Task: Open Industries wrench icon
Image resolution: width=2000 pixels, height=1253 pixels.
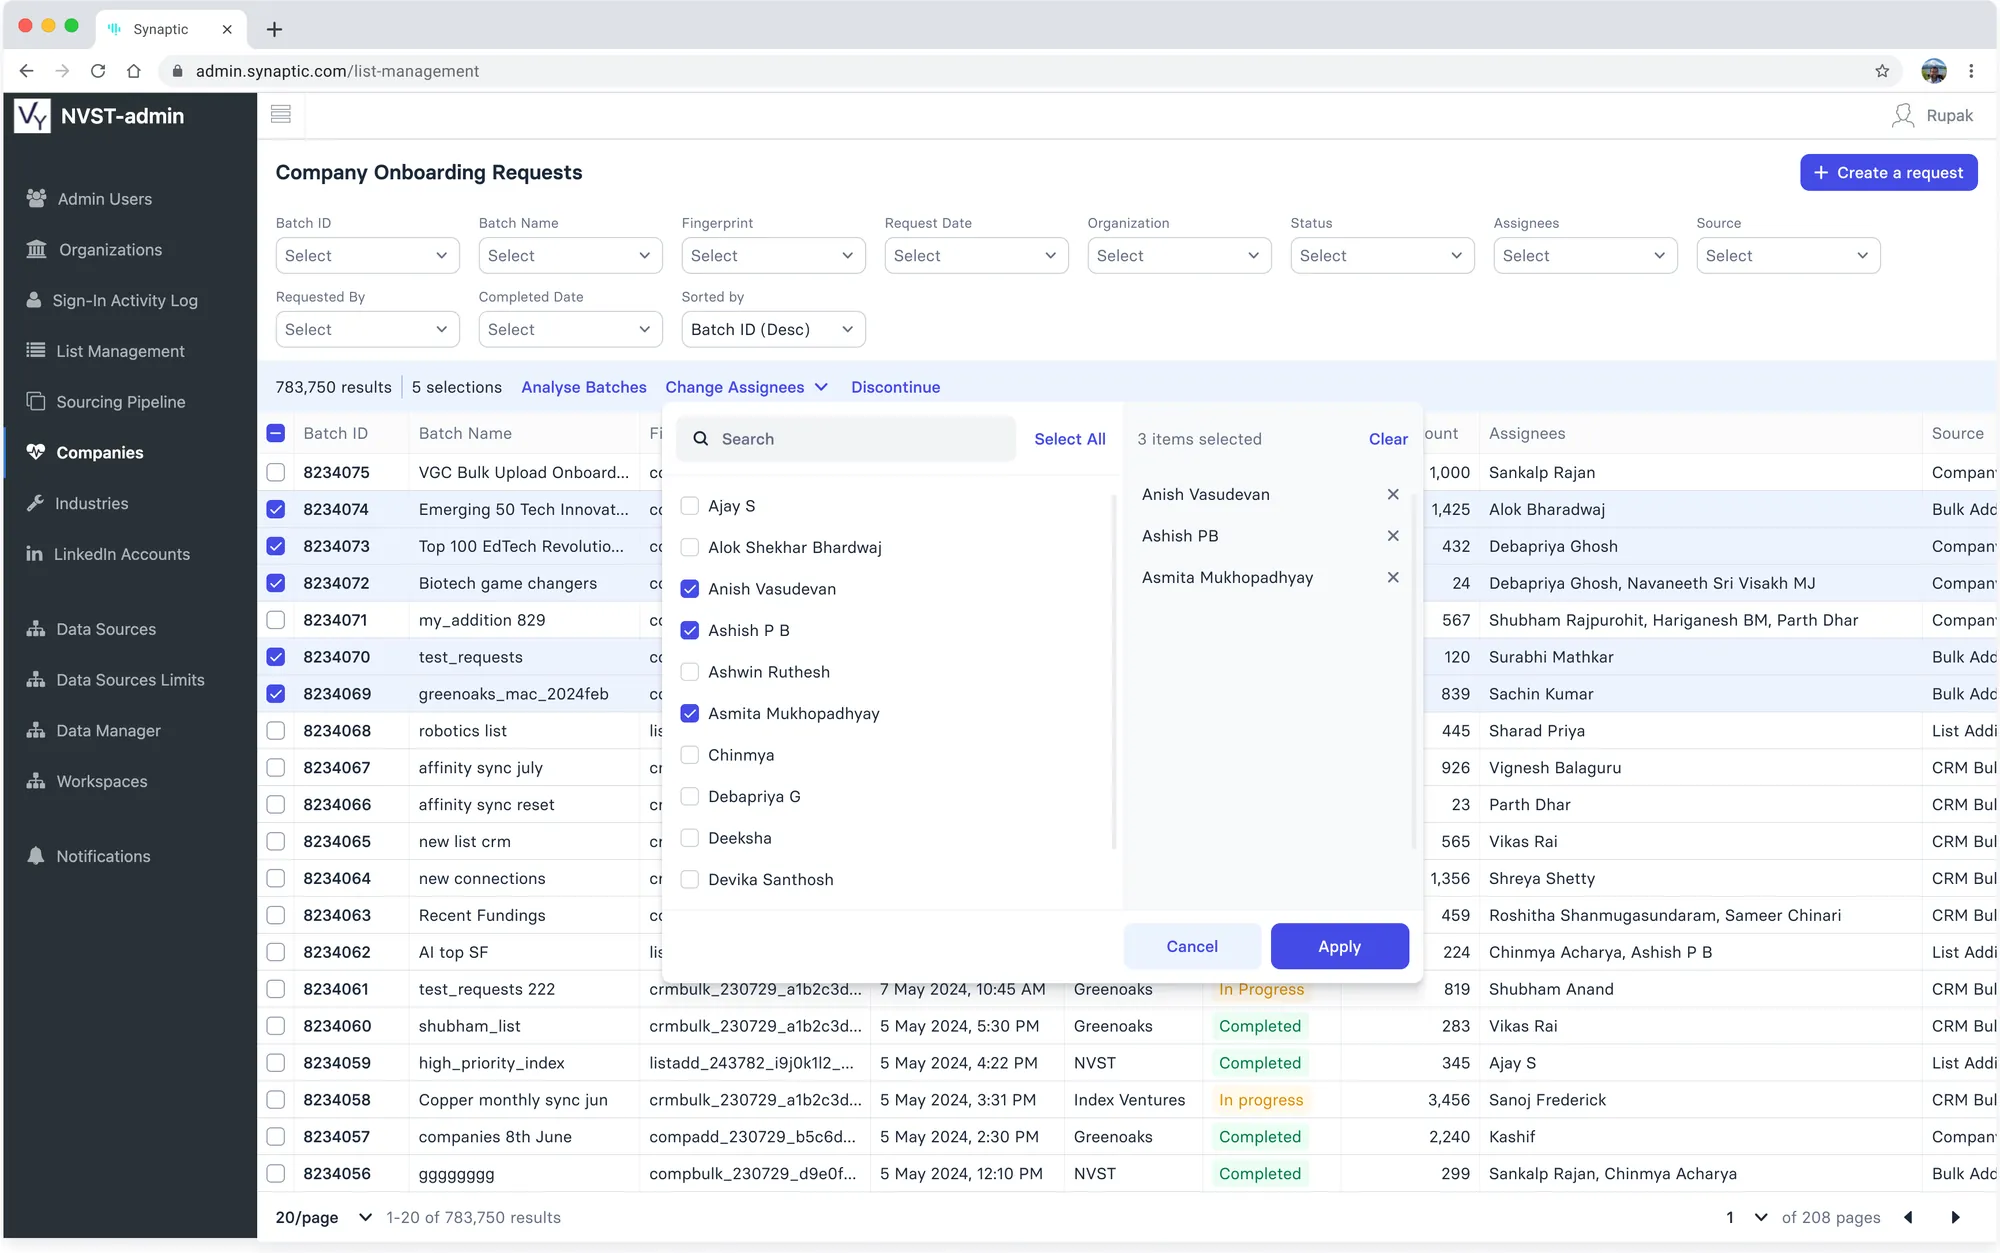Action: click(35, 503)
